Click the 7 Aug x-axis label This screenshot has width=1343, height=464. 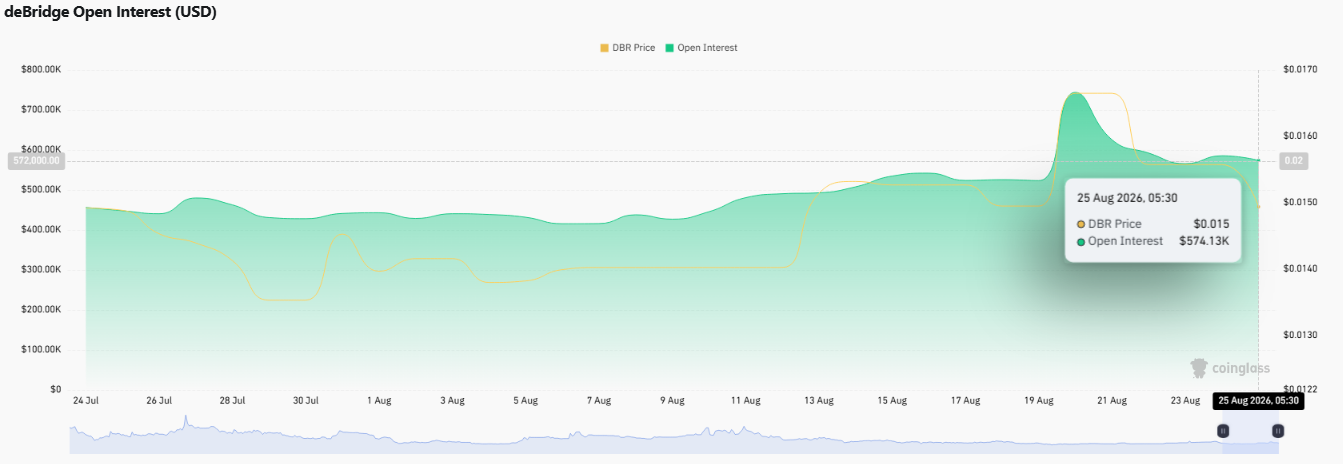599,400
